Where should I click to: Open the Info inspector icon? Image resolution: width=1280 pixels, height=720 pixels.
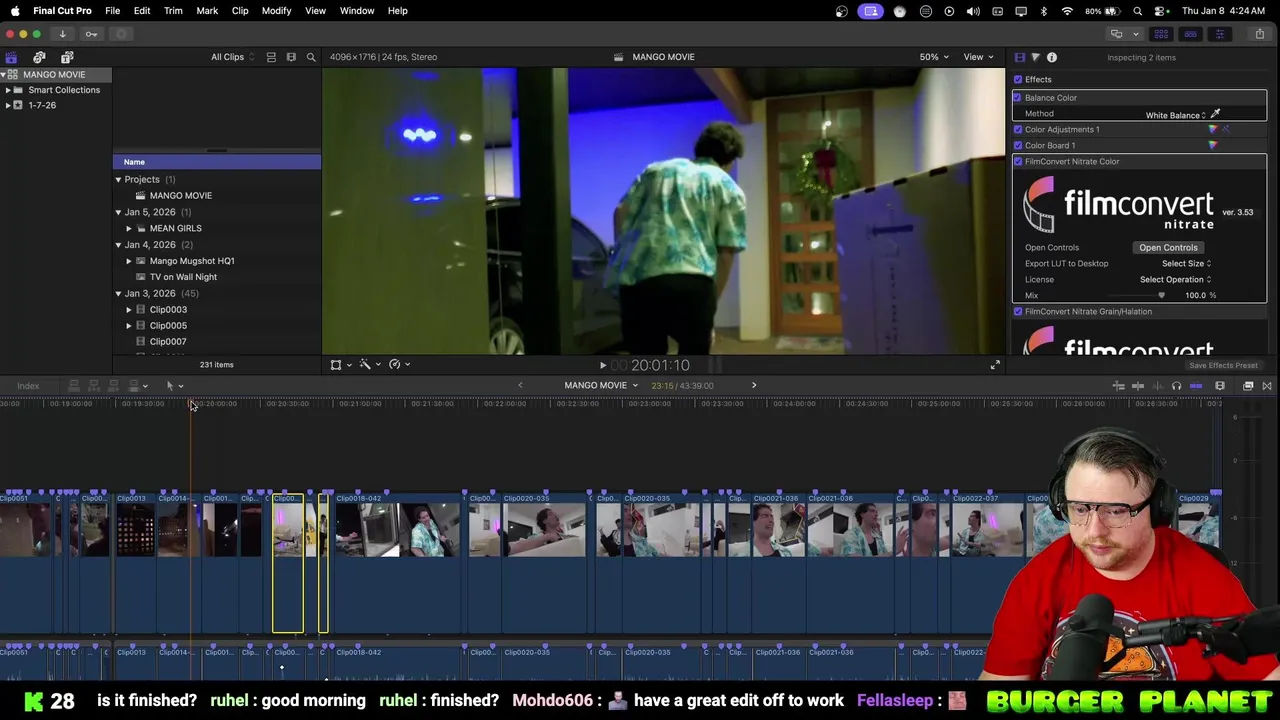tap(1052, 57)
